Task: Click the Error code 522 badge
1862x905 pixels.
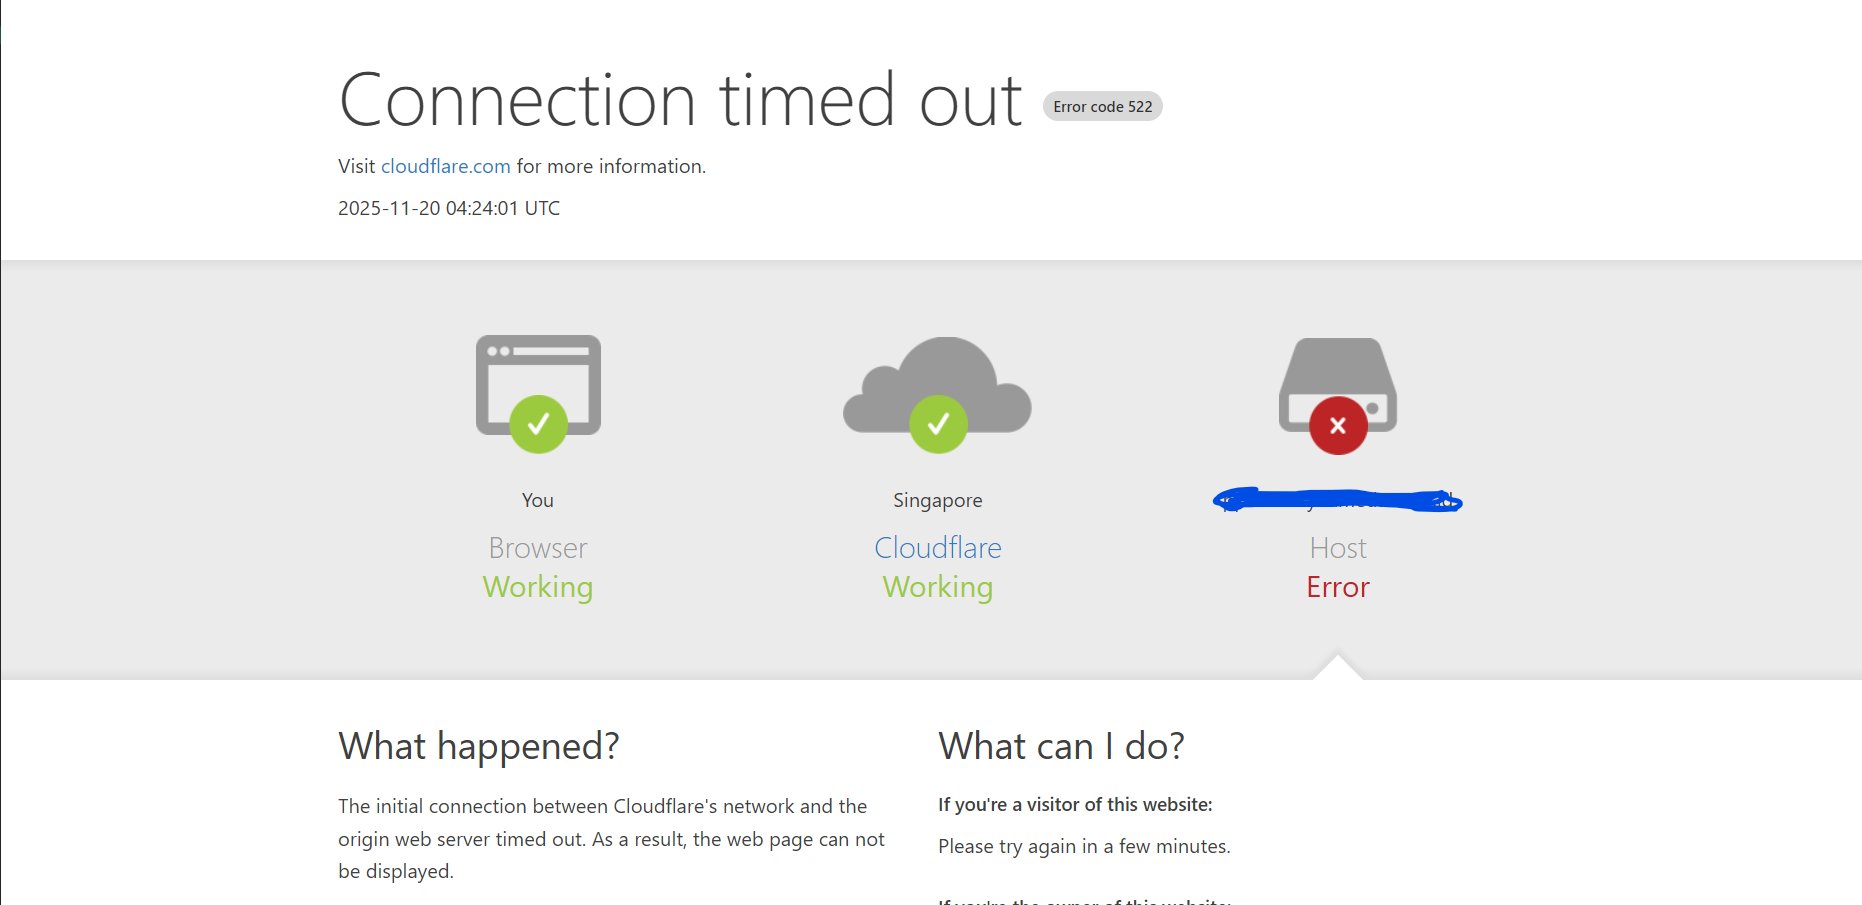Action: [x=1102, y=107]
